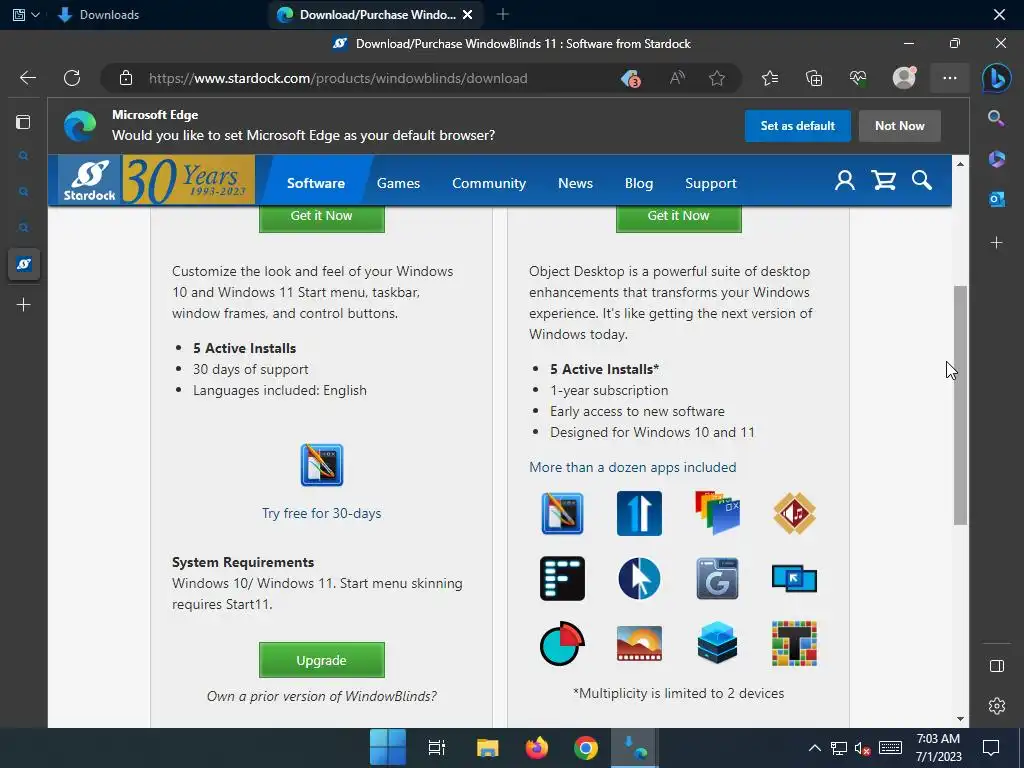1024x768 pixels.
Task: Open Browser essentials heart icon
Action: [x=858, y=78]
